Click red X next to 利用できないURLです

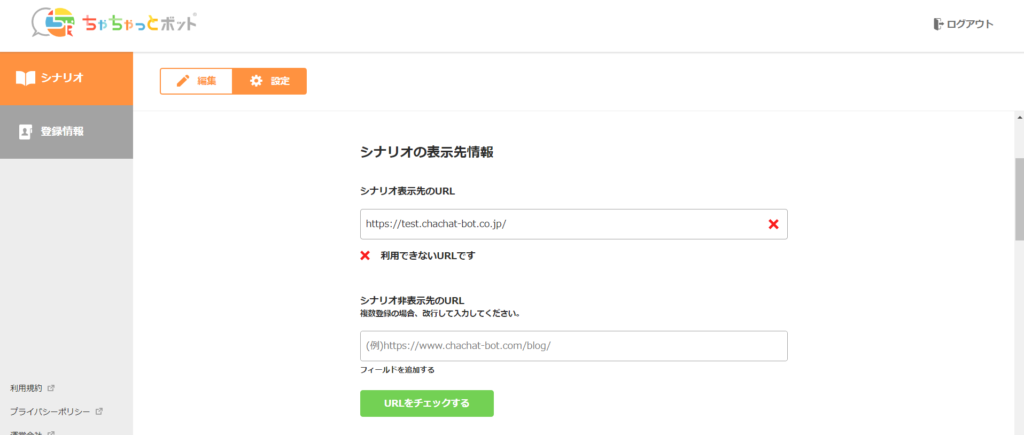click(x=365, y=255)
